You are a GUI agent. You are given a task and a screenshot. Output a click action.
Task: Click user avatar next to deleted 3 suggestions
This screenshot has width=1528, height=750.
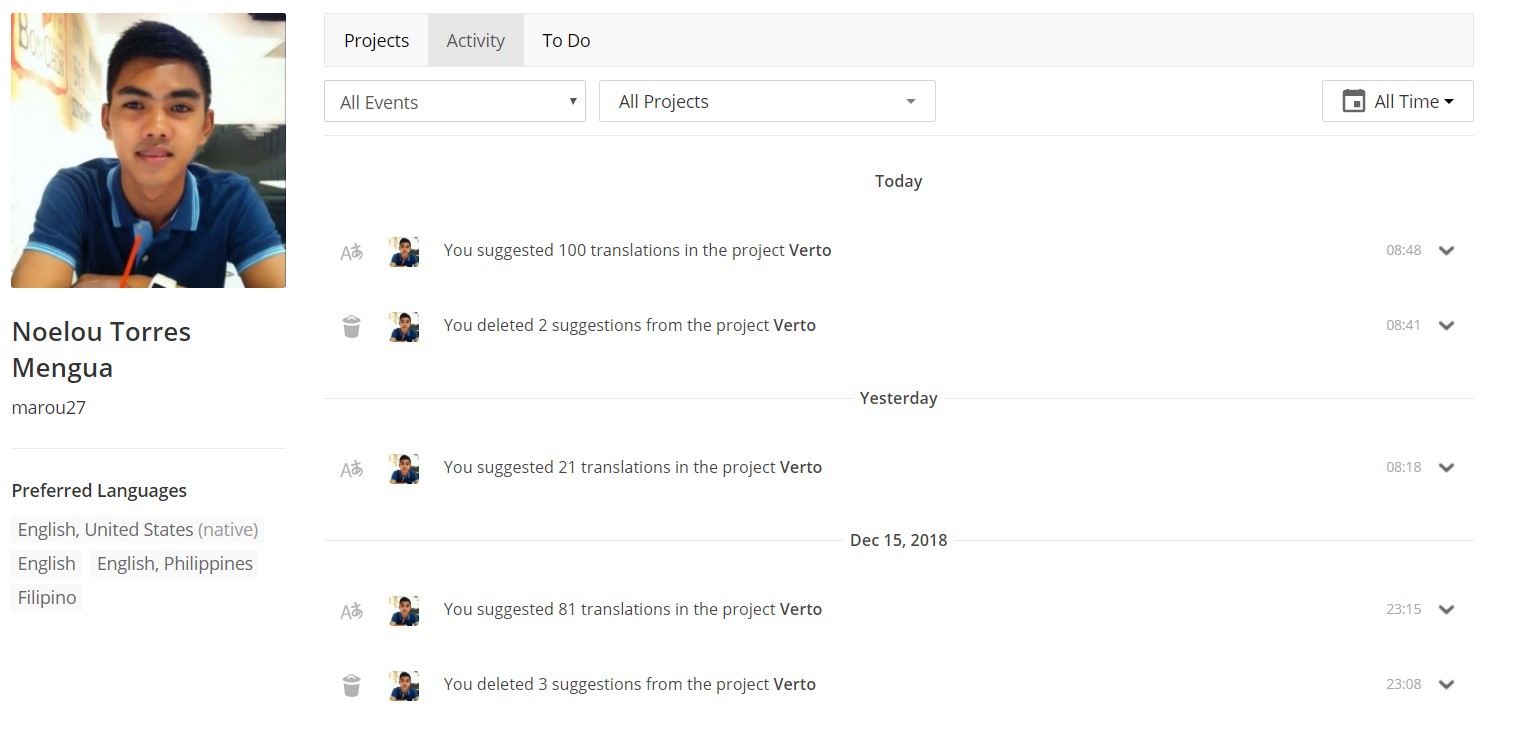tap(404, 685)
